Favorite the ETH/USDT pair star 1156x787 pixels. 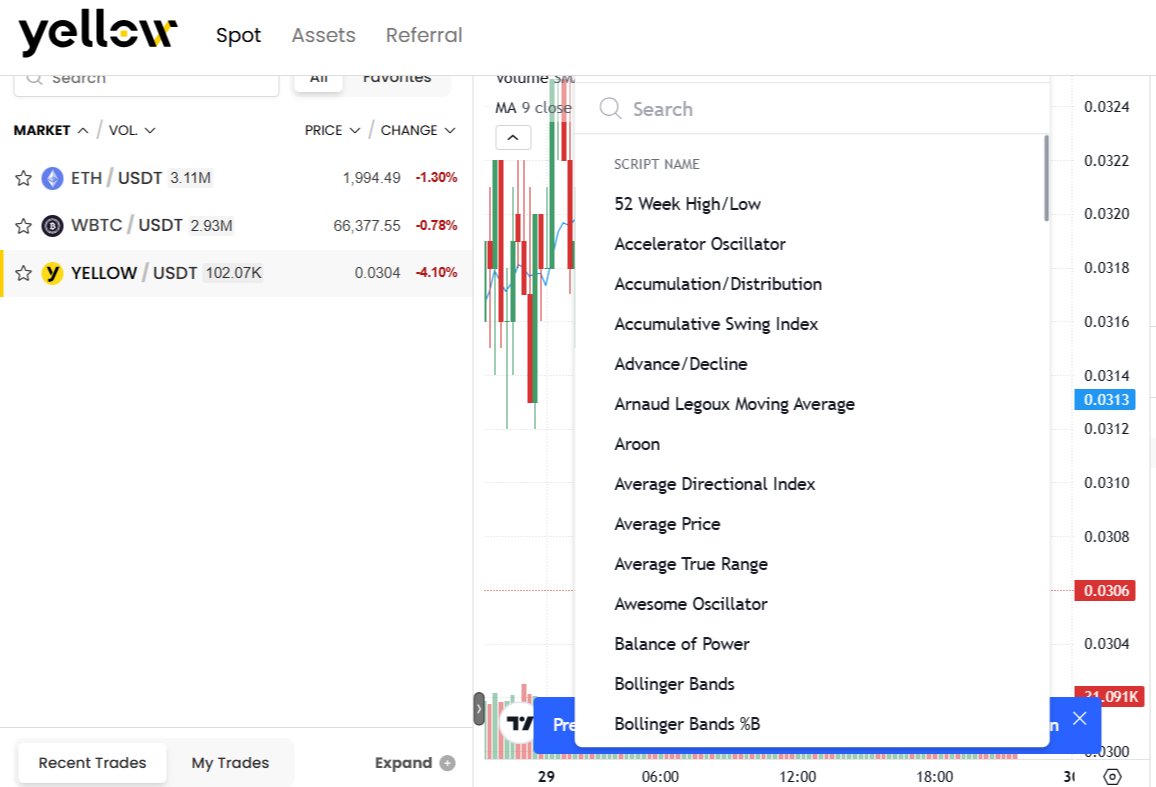point(24,178)
